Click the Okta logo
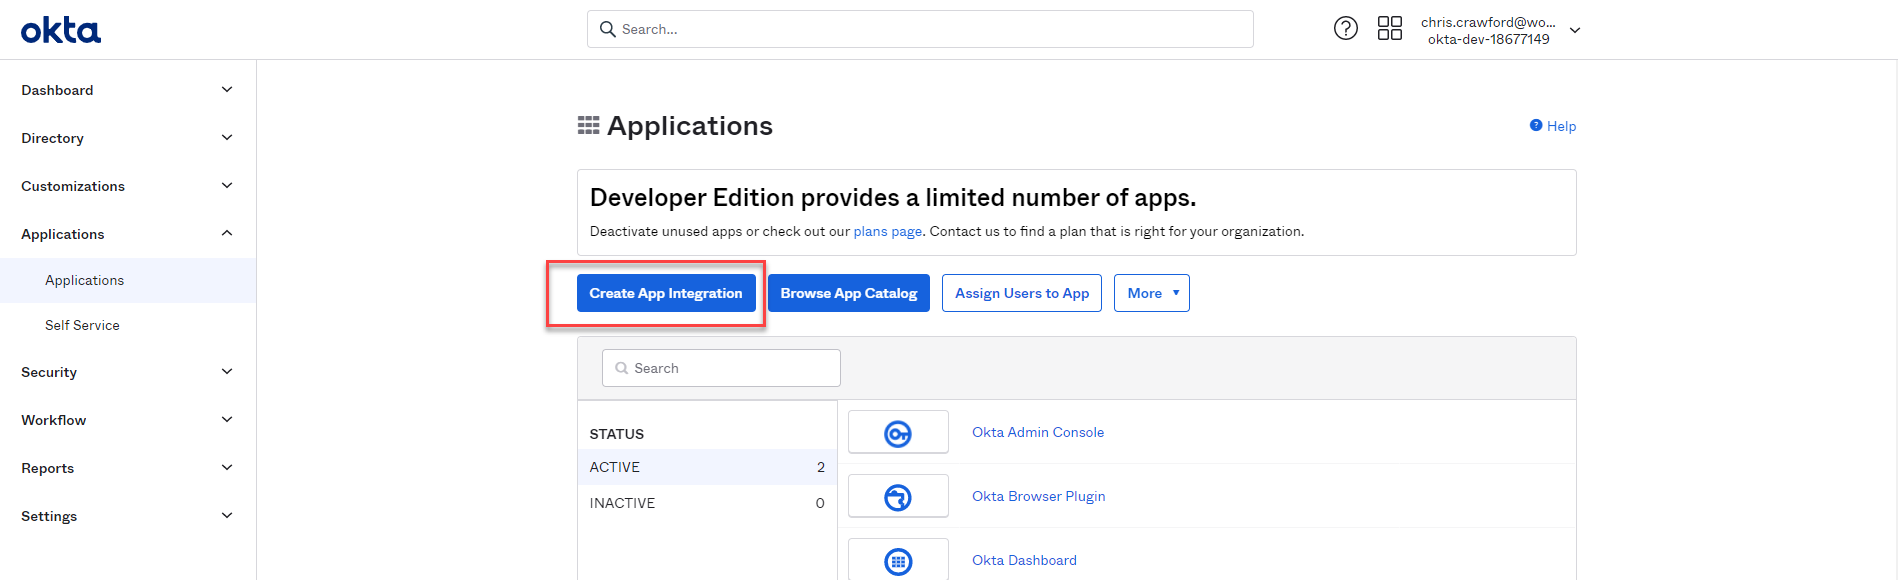This screenshot has width=1898, height=580. click(61, 30)
